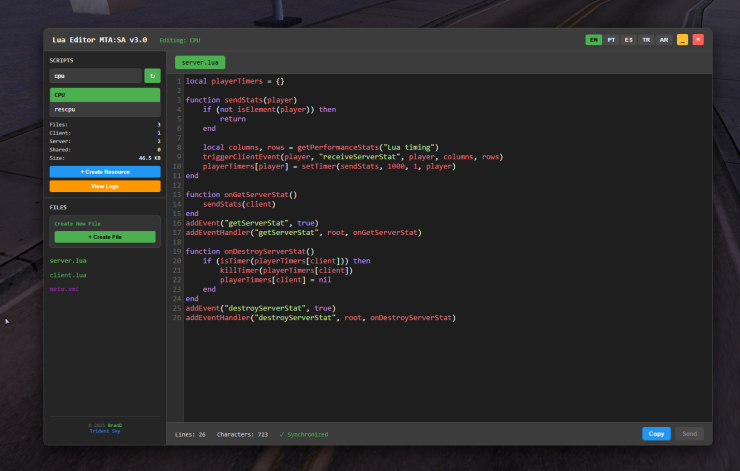Close the editor using red X button

coord(698,39)
